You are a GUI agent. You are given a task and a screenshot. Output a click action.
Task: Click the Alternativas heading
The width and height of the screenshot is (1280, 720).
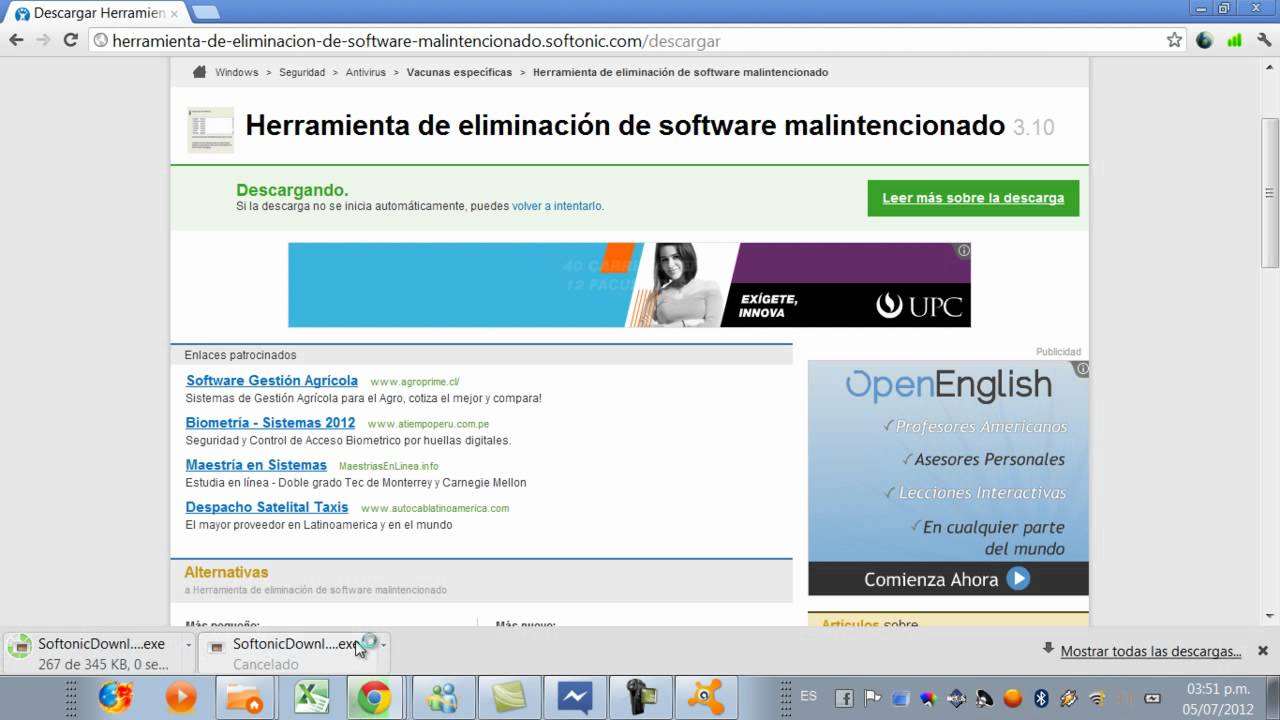(x=226, y=572)
